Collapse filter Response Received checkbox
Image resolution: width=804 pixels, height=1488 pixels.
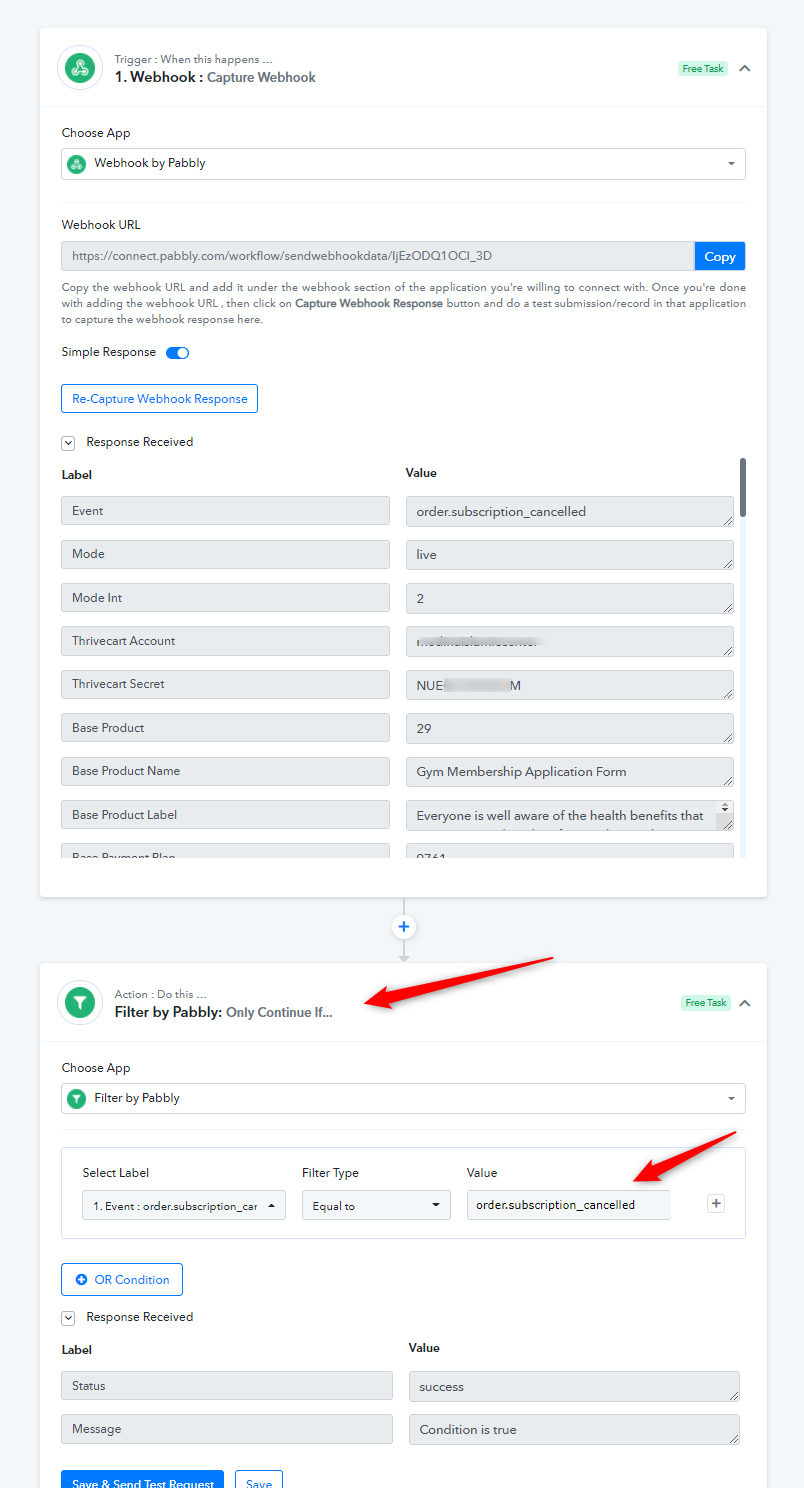click(x=69, y=1317)
